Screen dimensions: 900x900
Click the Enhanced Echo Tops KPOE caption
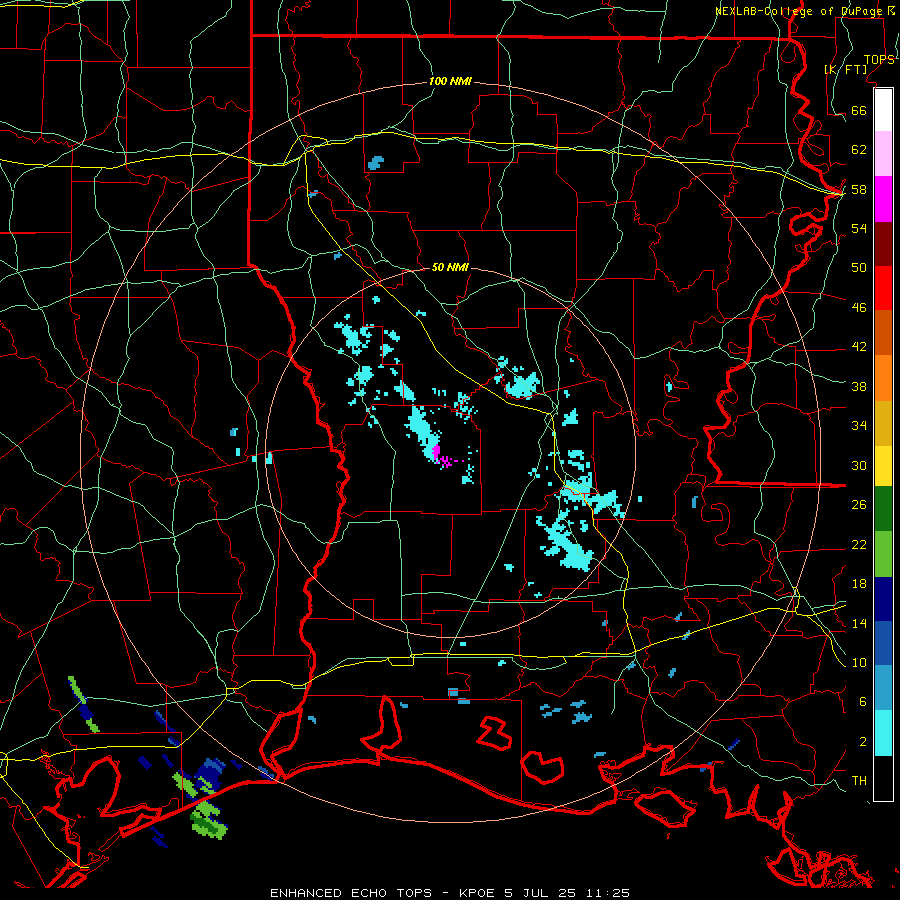pyautogui.click(x=450, y=893)
